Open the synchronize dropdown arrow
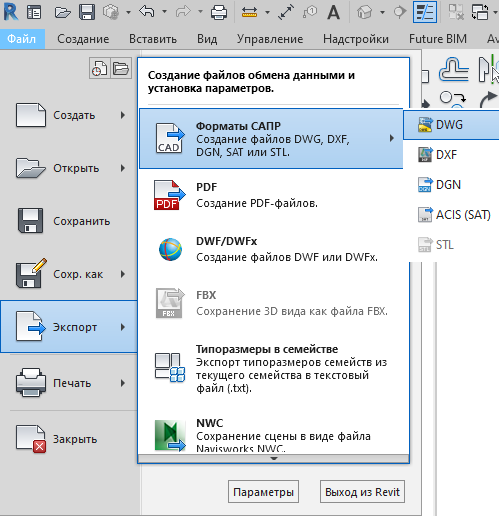This screenshot has width=499, height=516. pos(128,12)
